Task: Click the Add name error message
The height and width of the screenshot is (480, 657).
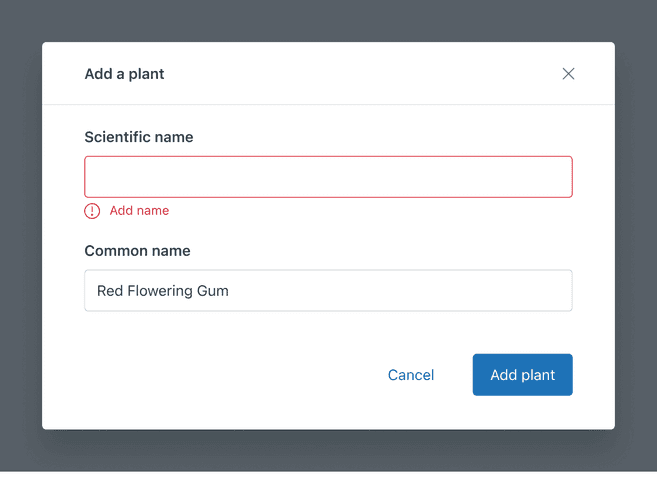Action: 139,211
